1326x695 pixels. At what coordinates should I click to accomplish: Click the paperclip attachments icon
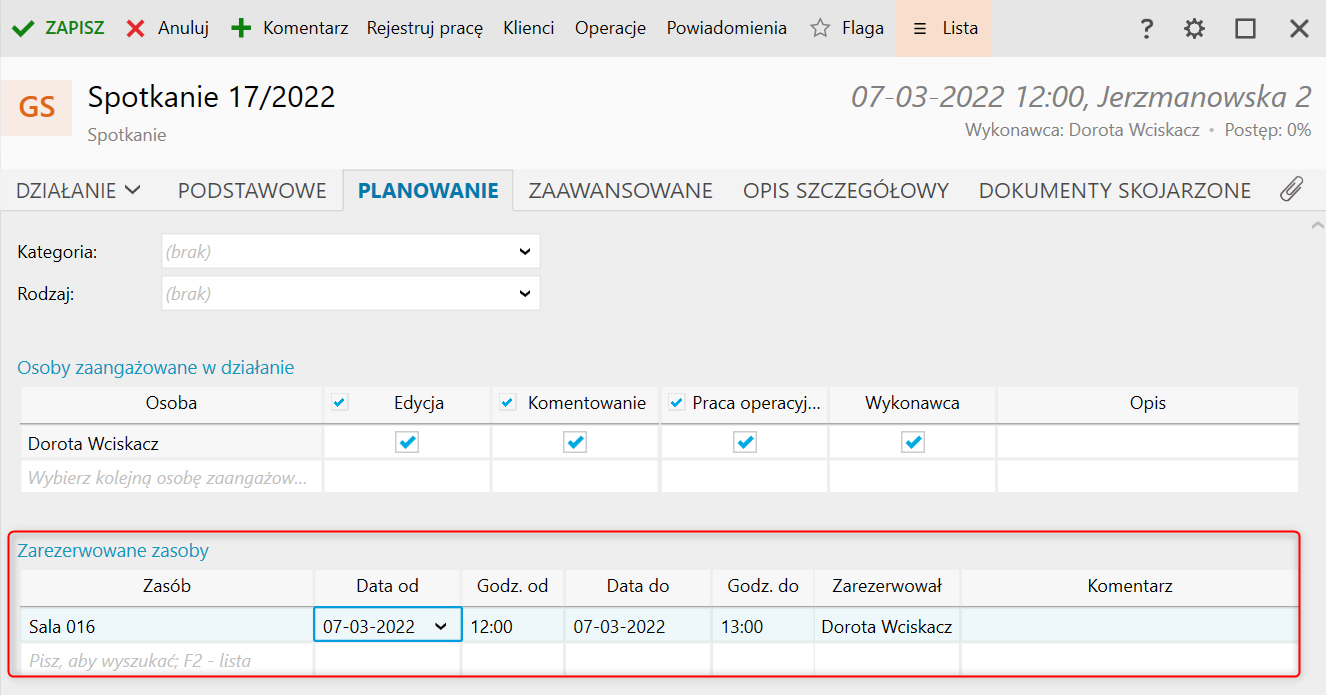coord(1291,189)
